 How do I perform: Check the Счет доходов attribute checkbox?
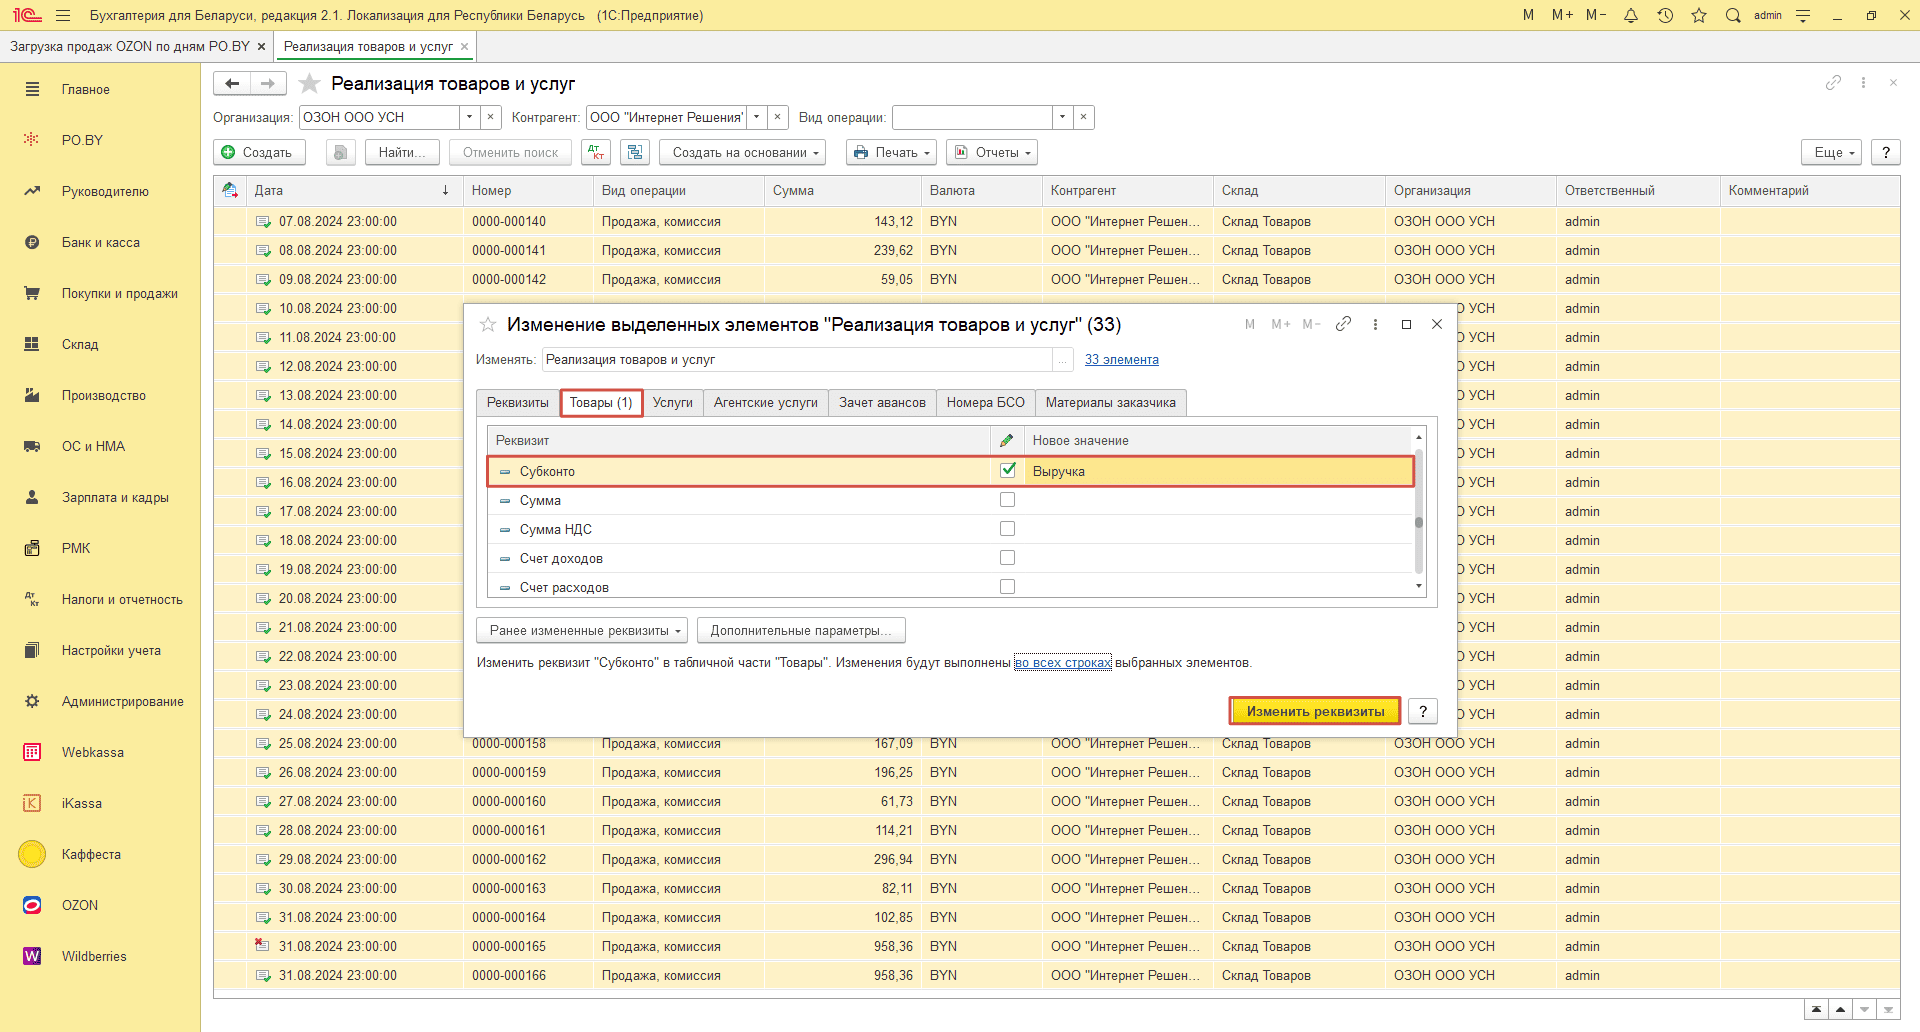pyautogui.click(x=1008, y=557)
